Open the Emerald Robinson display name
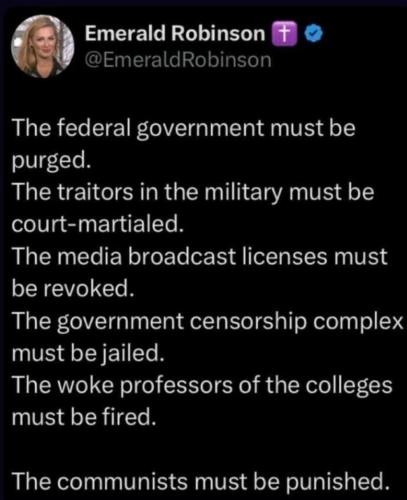The height and width of the screenshot is (500, 407). point(175,33)
